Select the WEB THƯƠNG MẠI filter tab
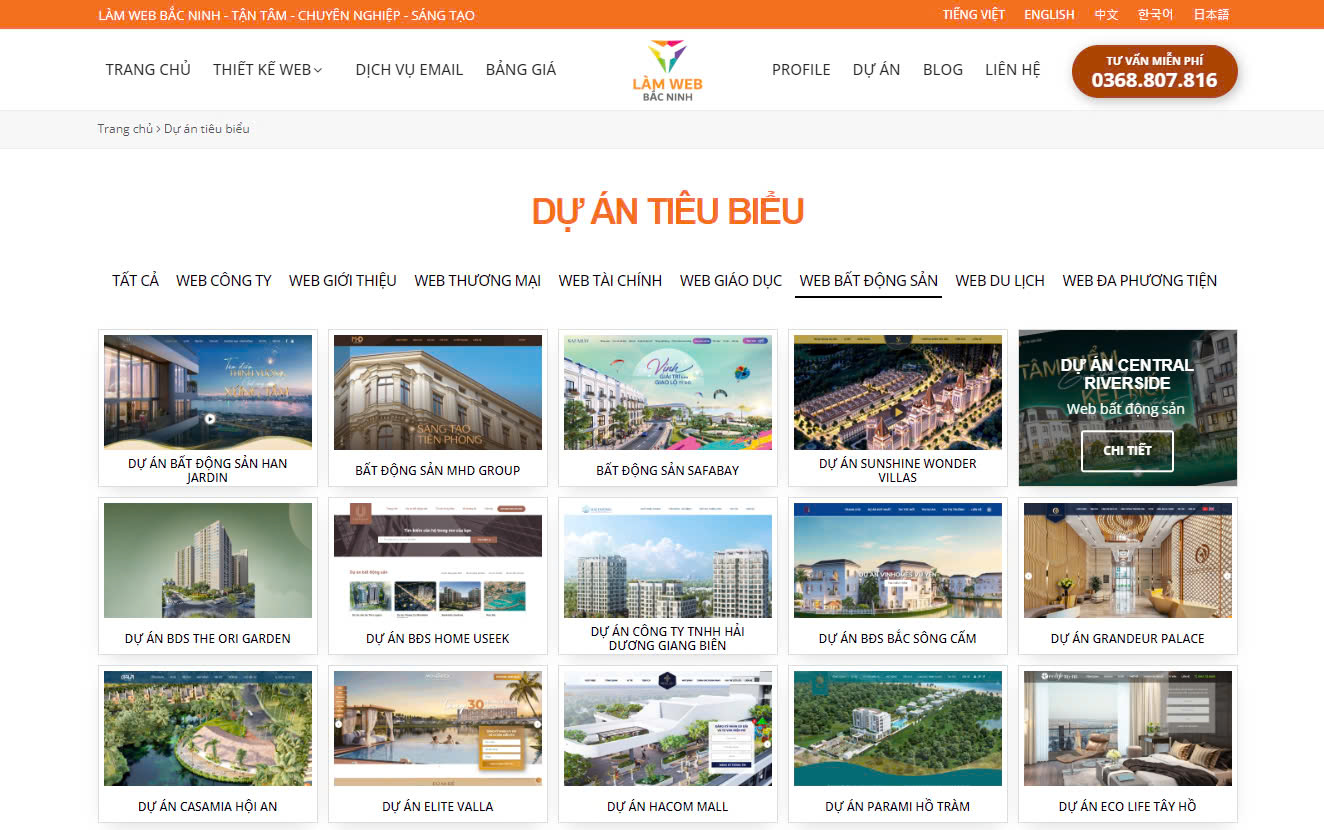1324x830 pixels. click(x=477, y=281)
